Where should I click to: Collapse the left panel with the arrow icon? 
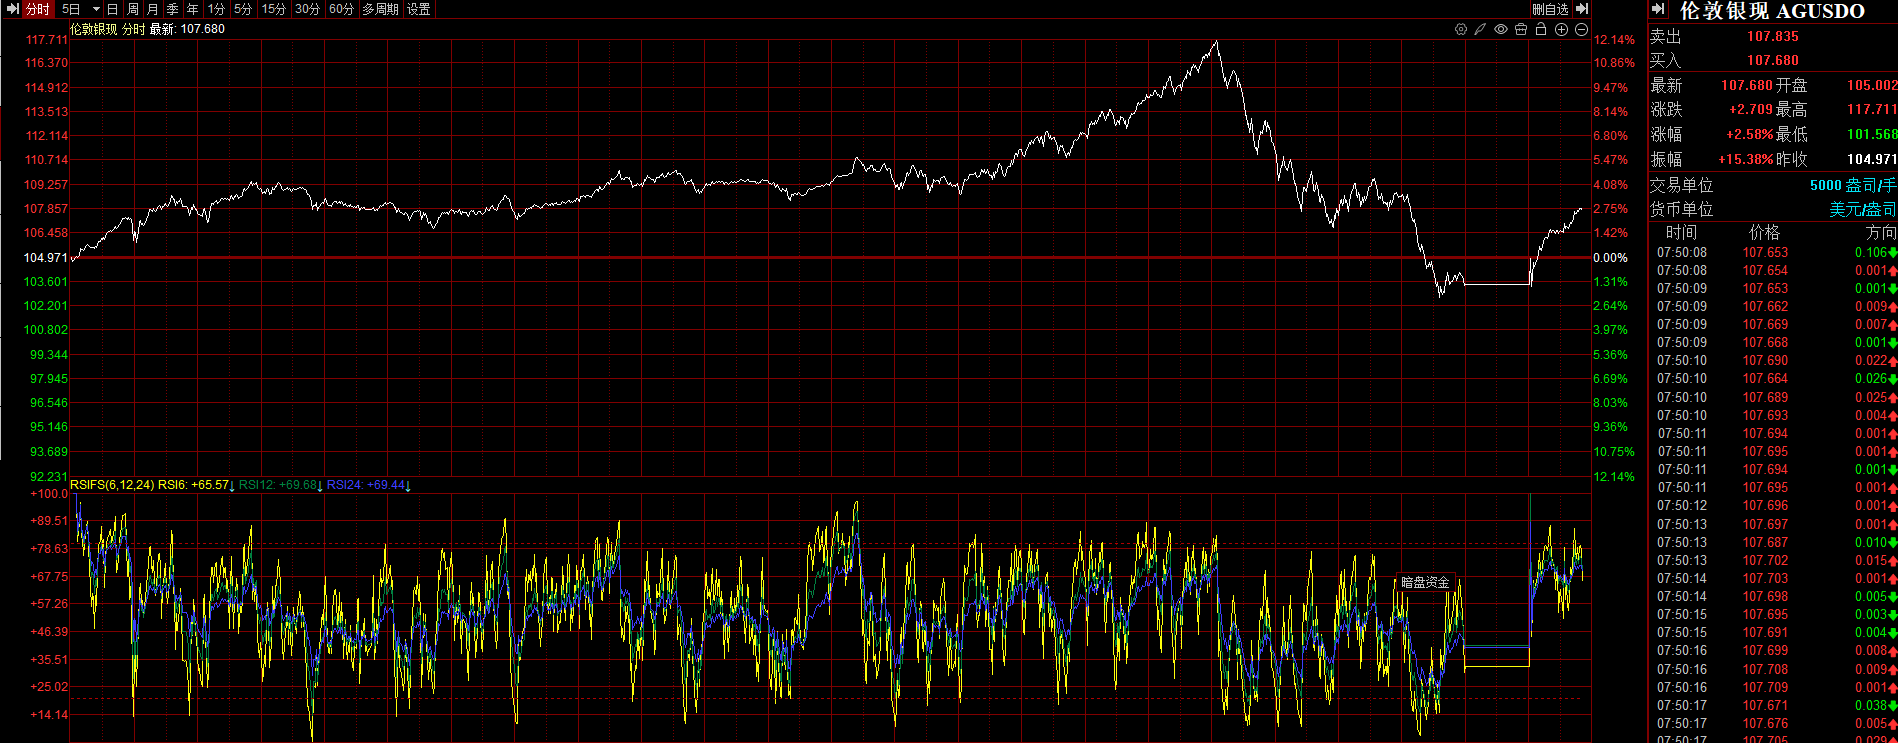[x=12, y=9]
